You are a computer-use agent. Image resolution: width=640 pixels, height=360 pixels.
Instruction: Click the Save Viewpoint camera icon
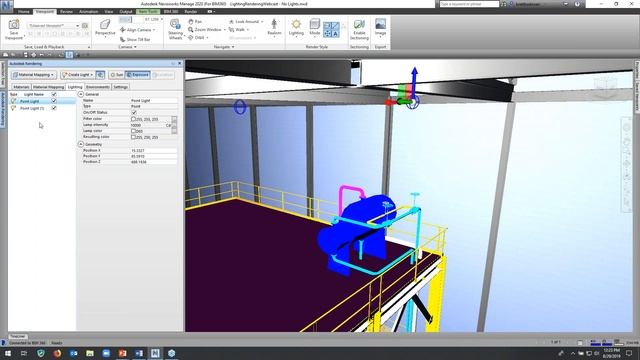(14, 24)
